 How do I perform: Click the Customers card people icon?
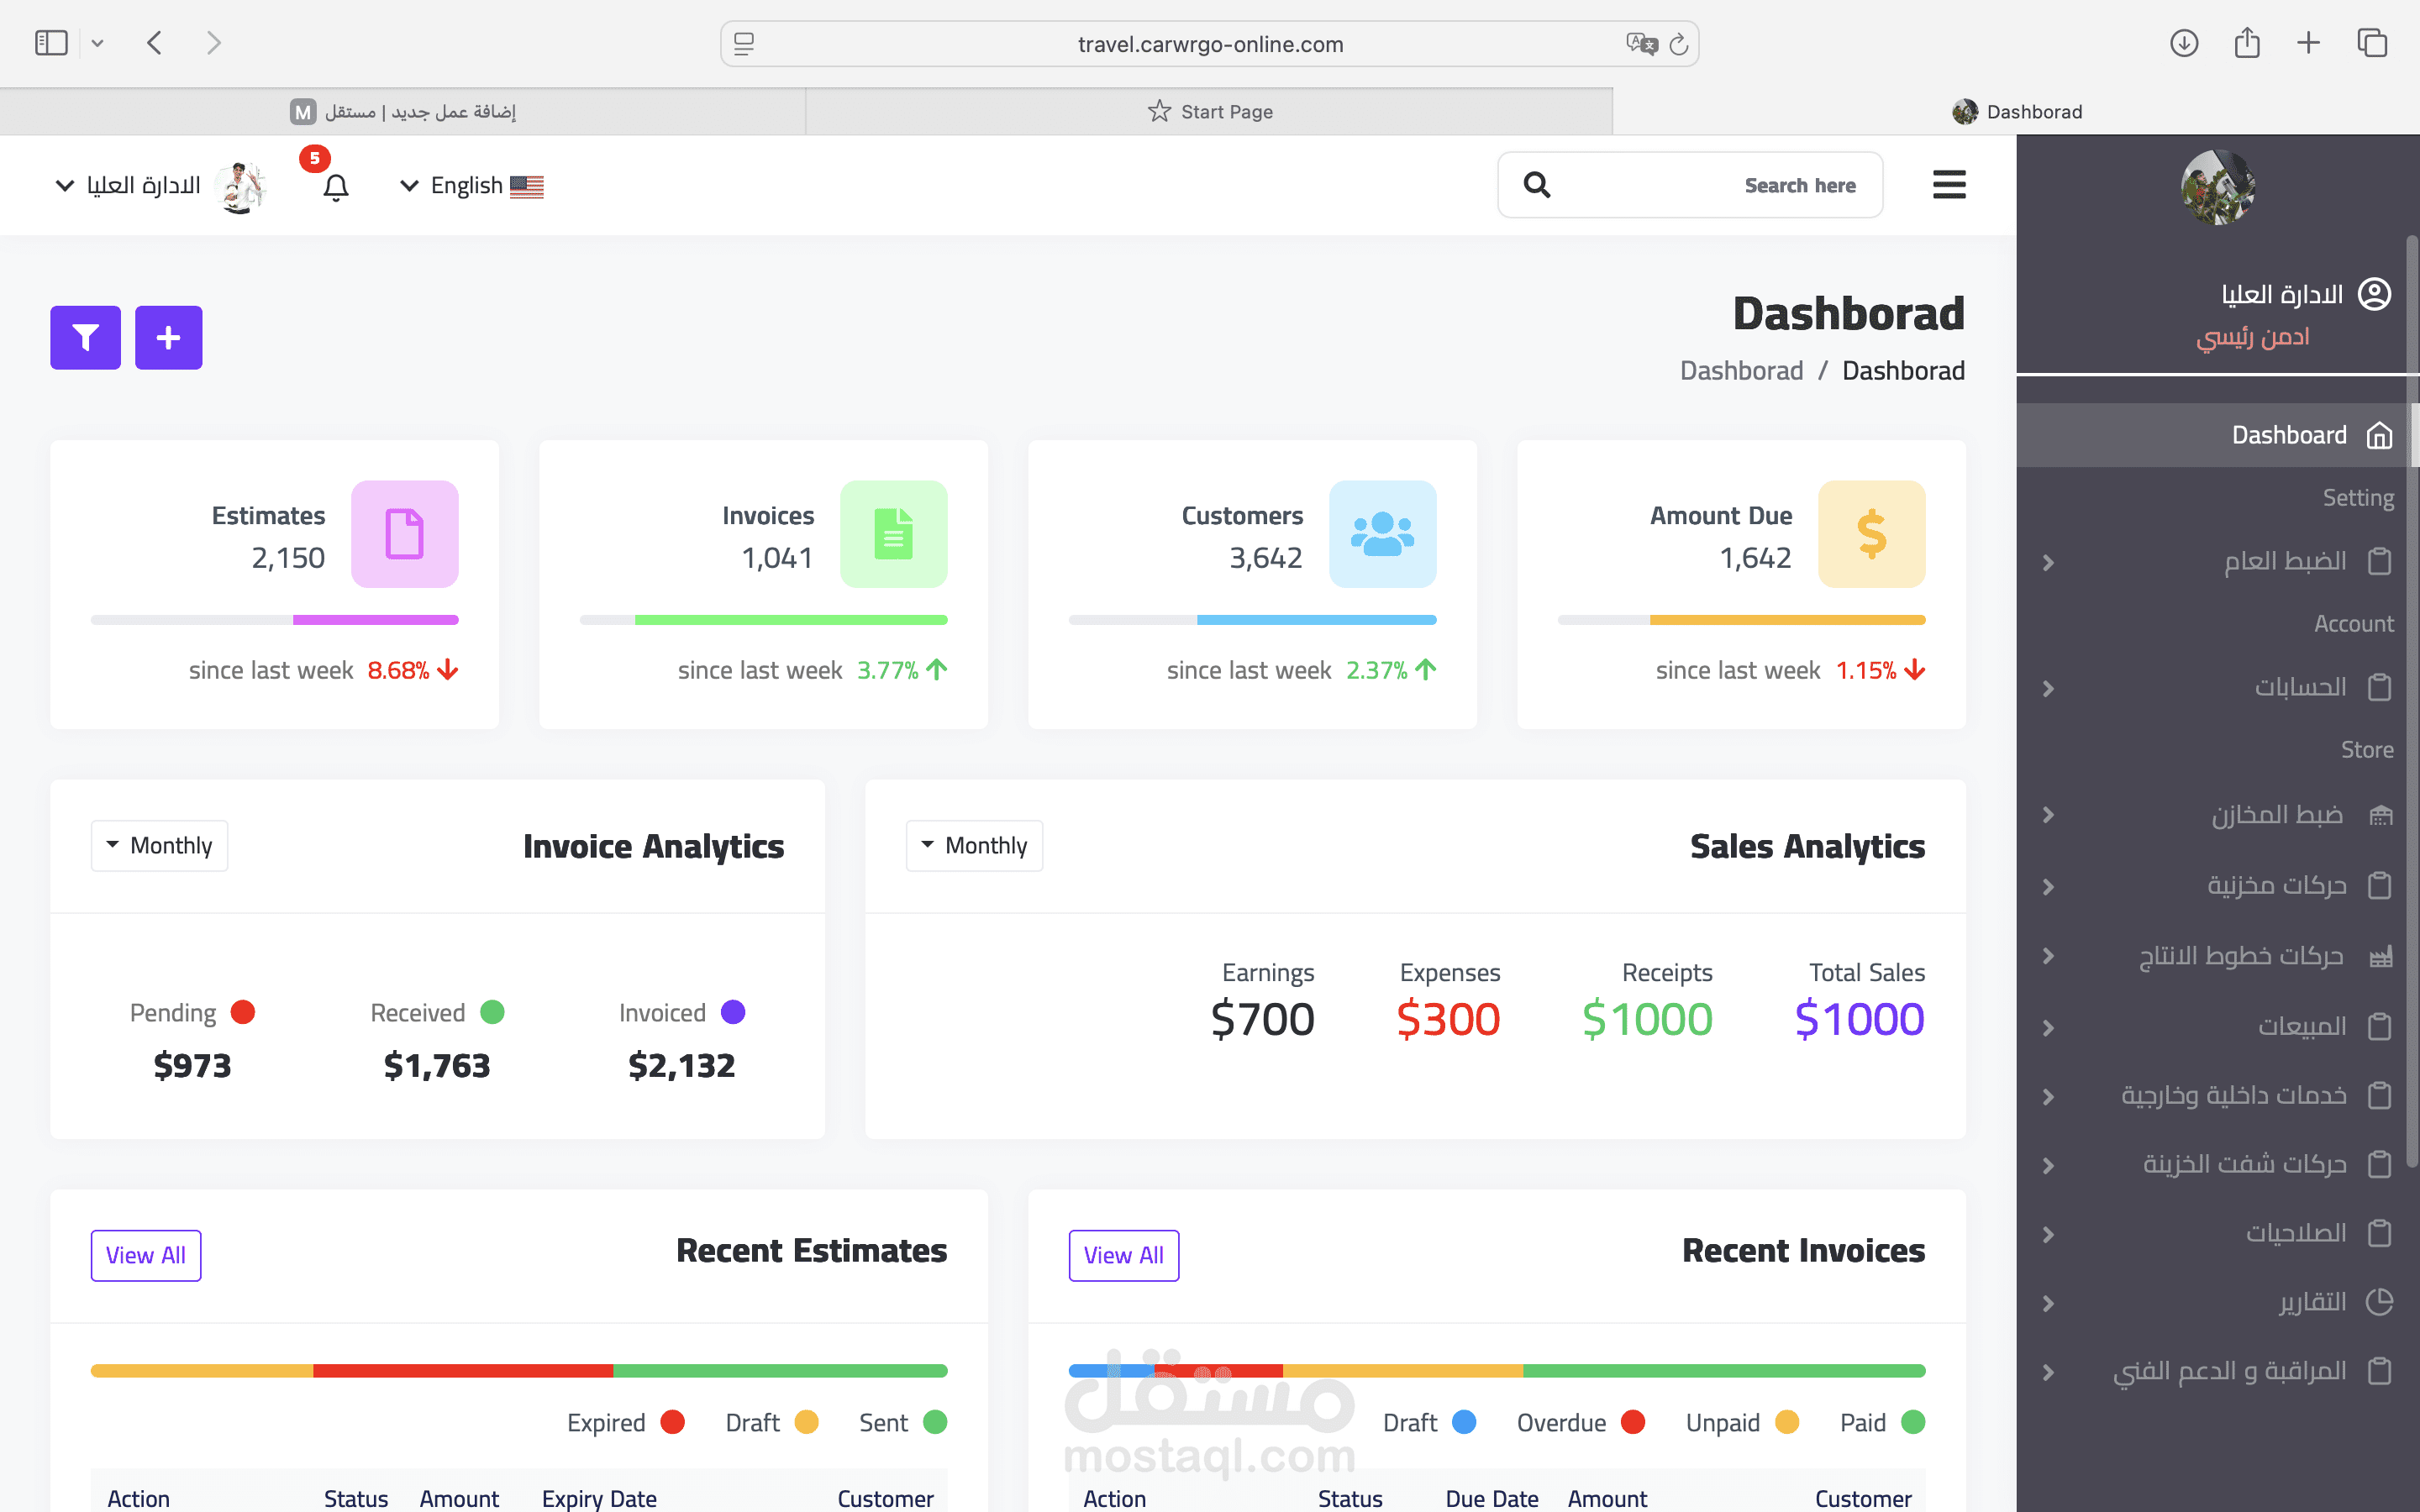1383,533
